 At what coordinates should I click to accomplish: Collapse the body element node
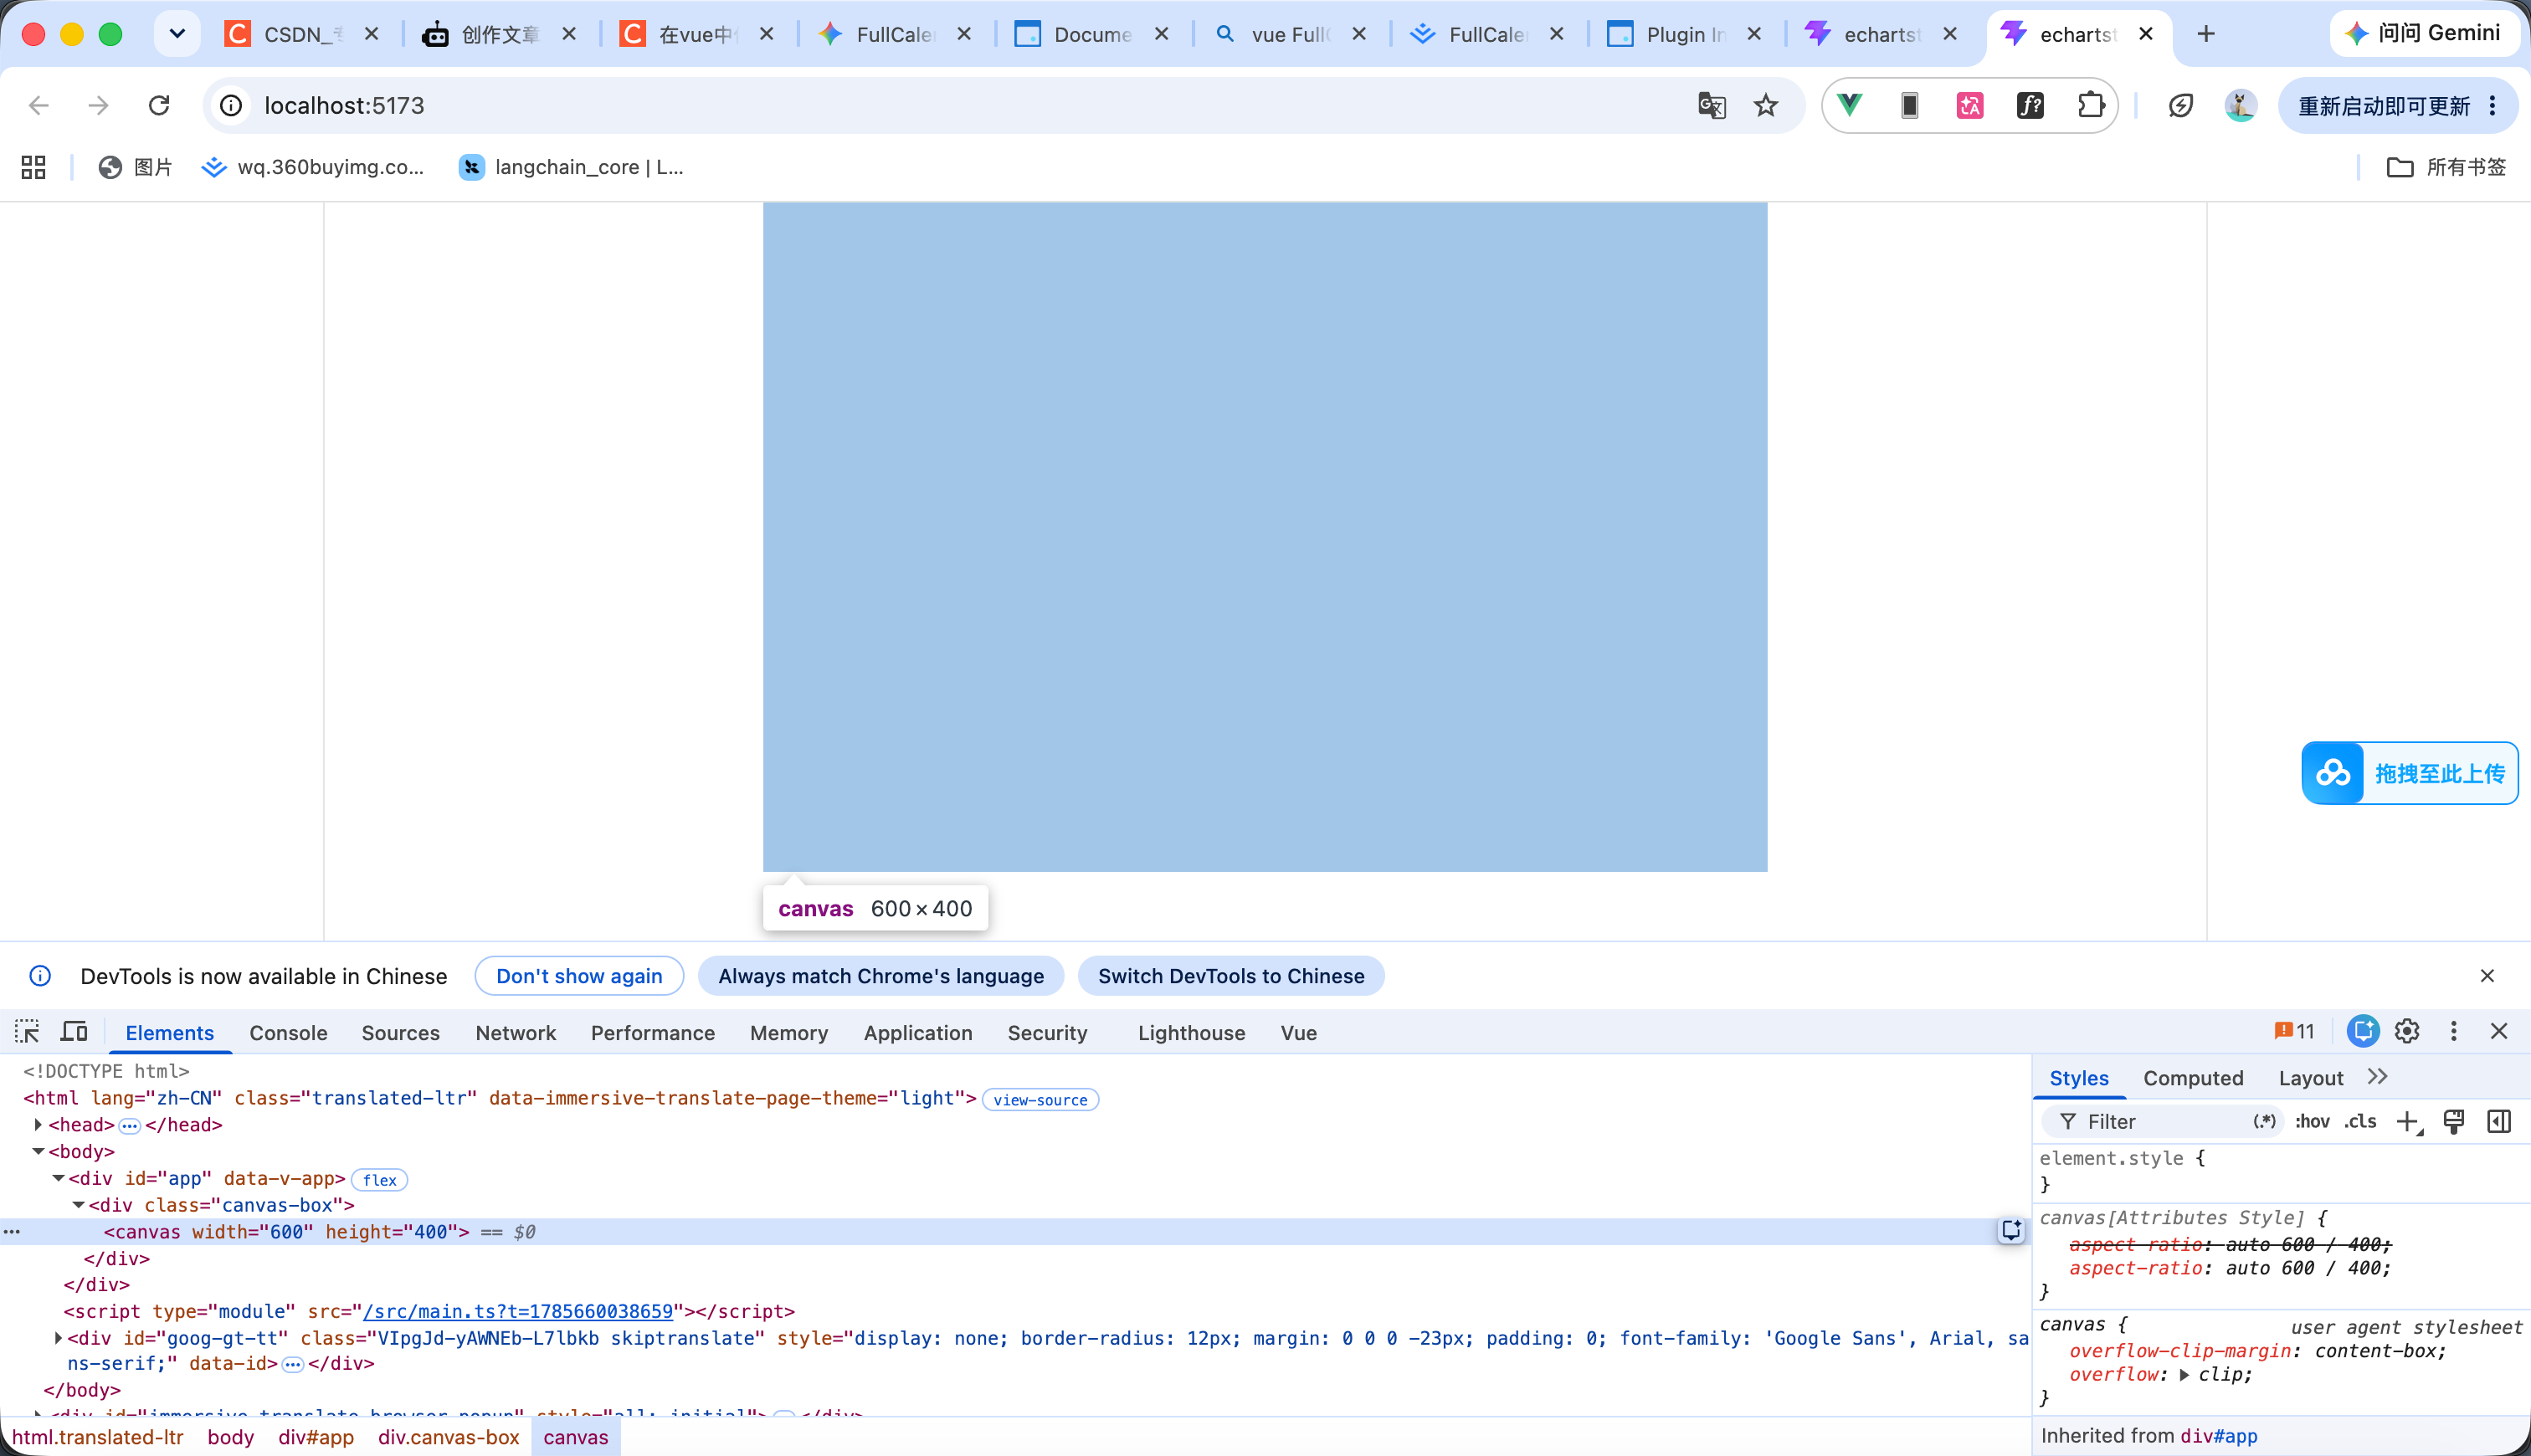pos(38,1152)
